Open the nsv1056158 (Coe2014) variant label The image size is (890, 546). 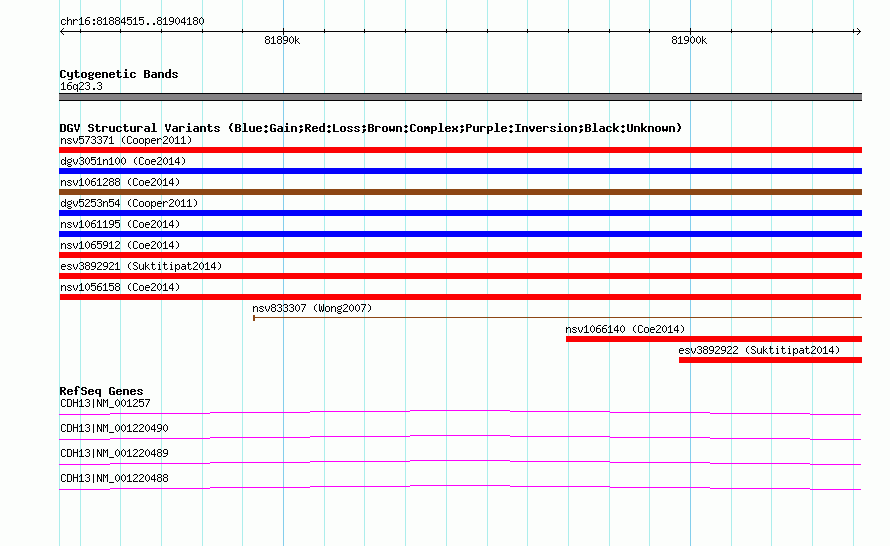[x=120, y=287]
